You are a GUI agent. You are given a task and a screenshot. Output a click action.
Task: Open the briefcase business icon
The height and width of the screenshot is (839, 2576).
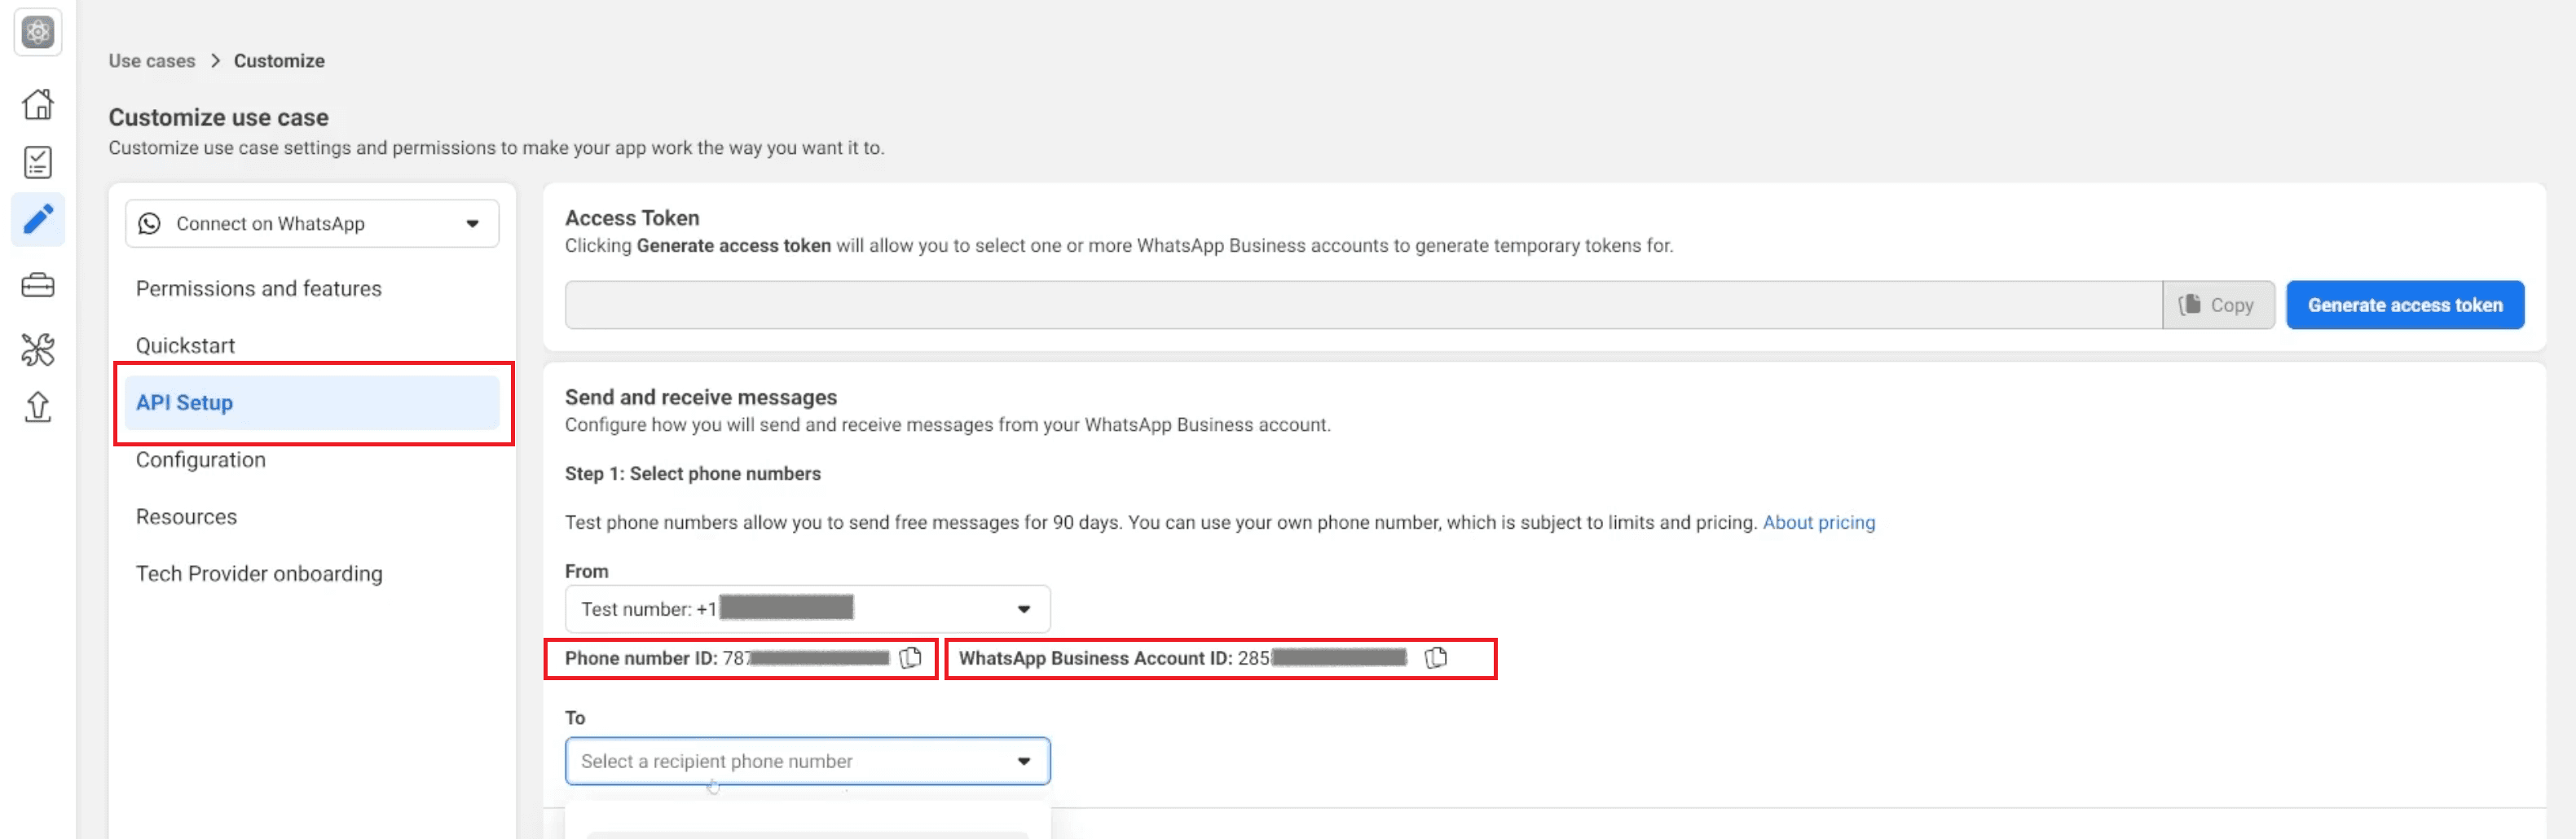click(38, 286)
